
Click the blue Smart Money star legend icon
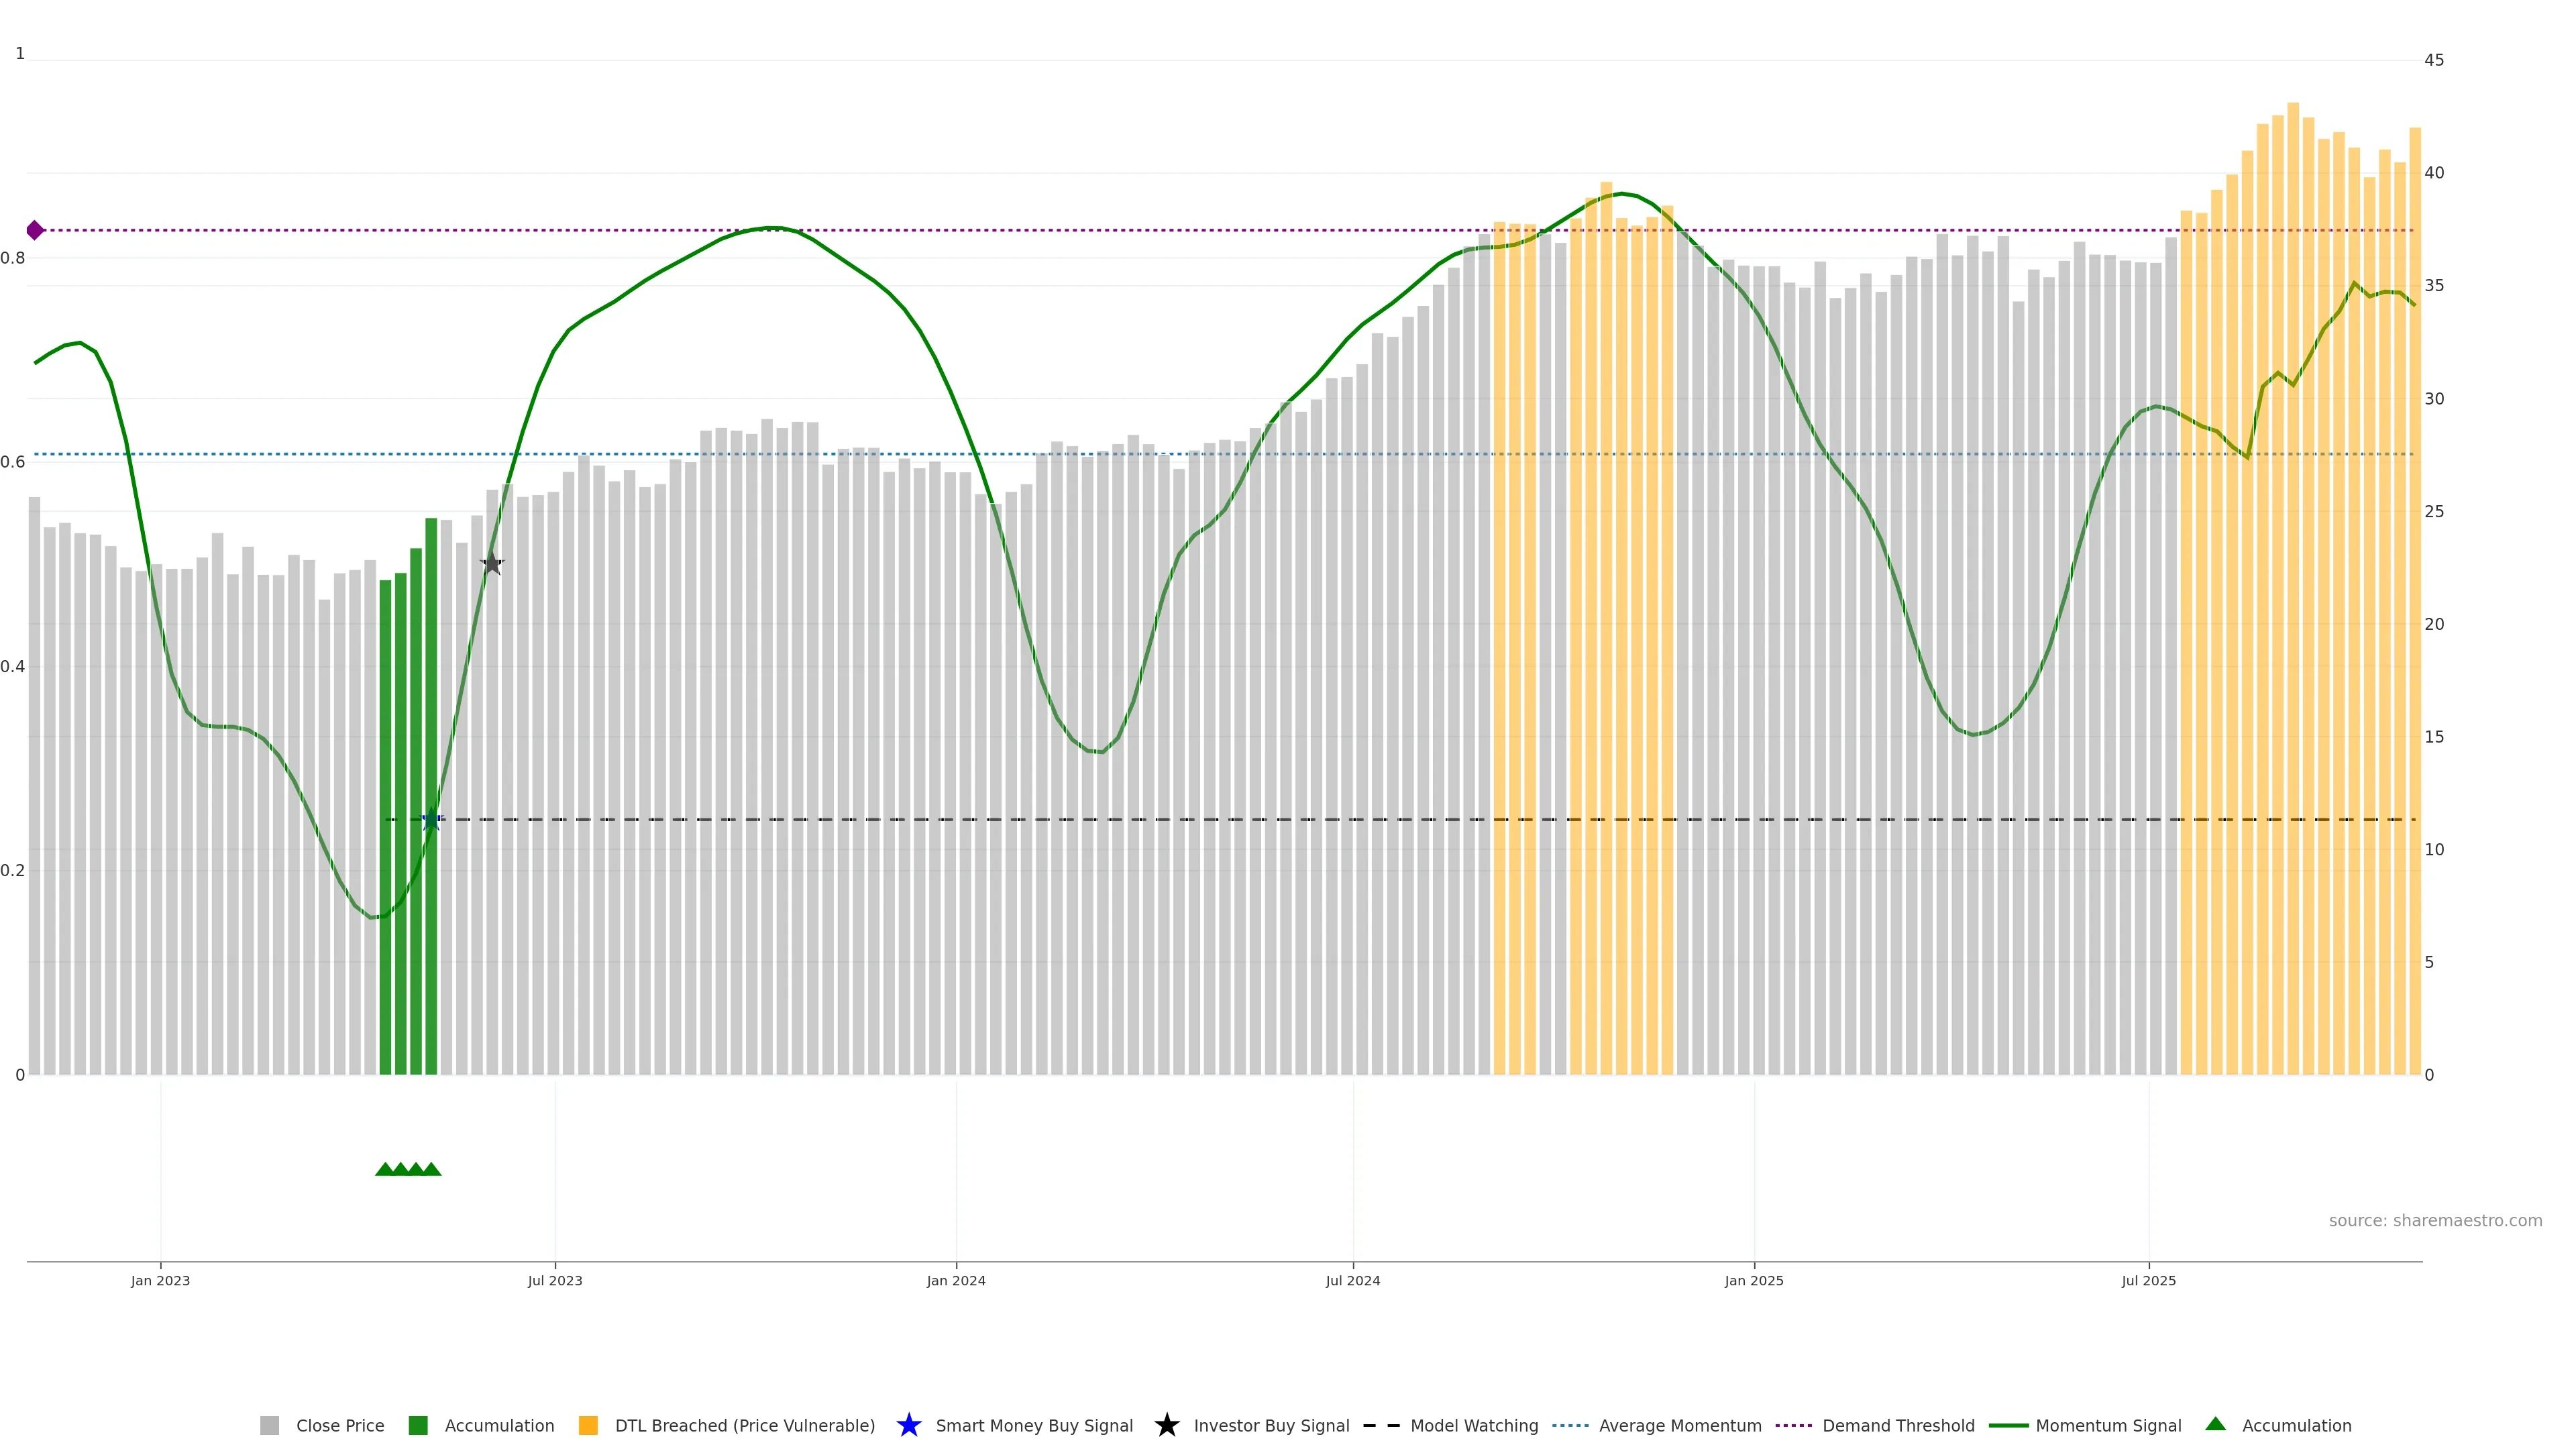pos(908,1425)
